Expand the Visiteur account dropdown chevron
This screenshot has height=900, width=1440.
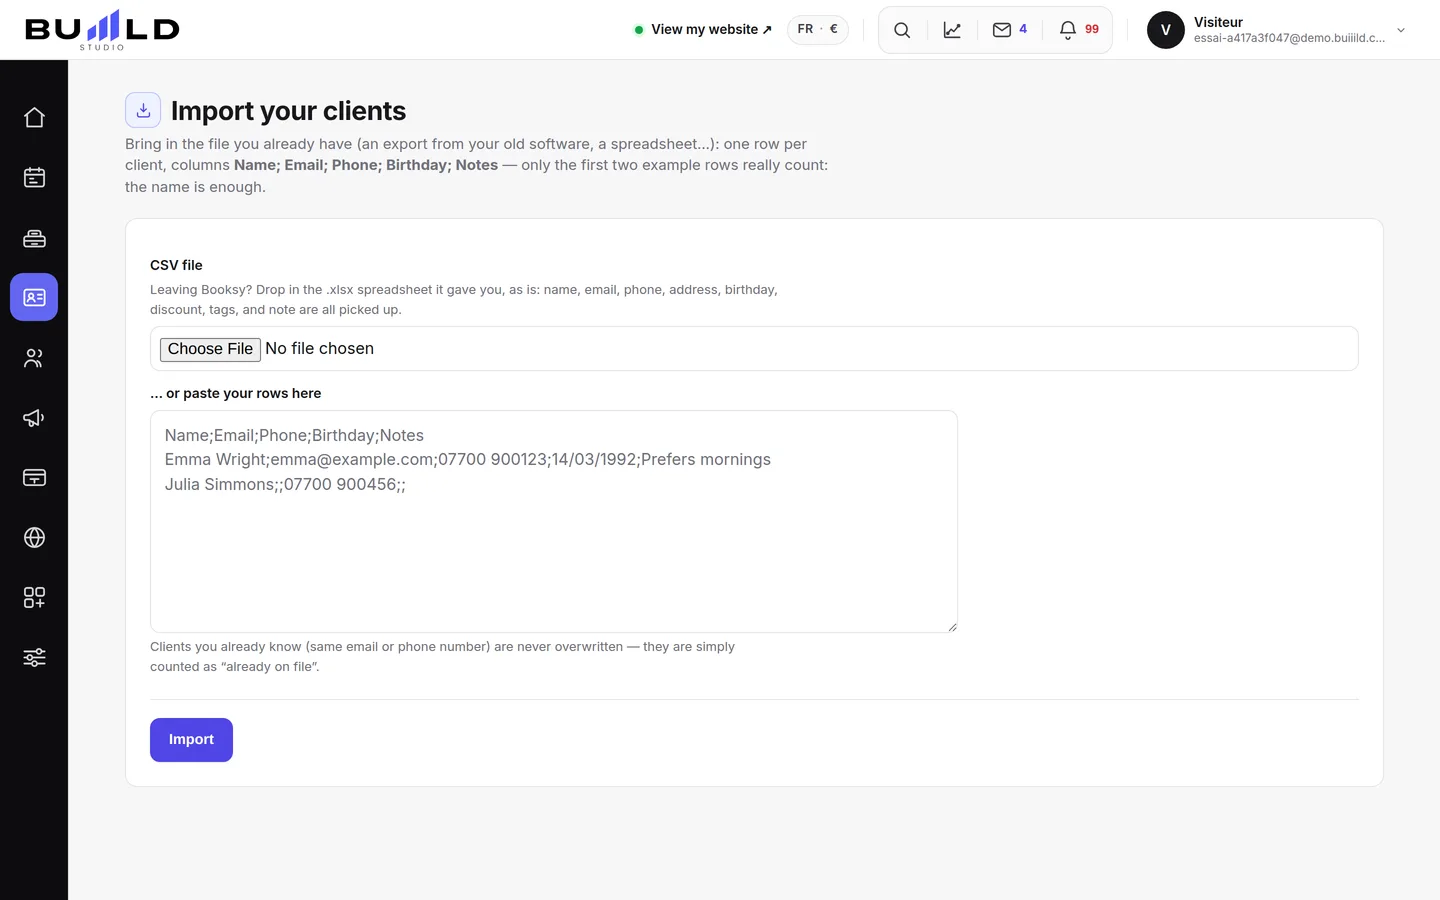(x=1401, y=30)
